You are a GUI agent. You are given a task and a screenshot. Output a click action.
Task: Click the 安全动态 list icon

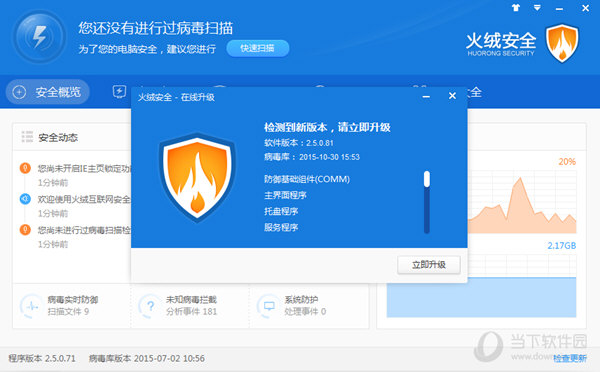click(x=27, y=137)
